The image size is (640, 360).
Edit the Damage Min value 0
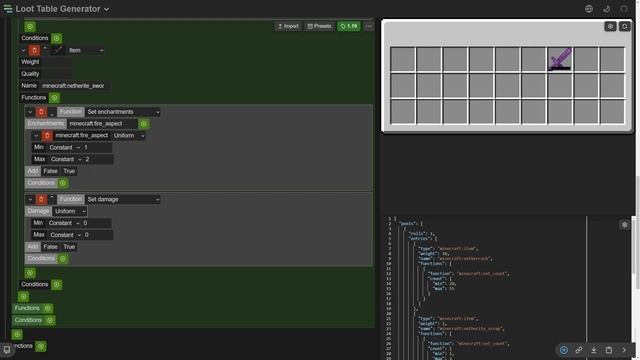coord(97,223)
